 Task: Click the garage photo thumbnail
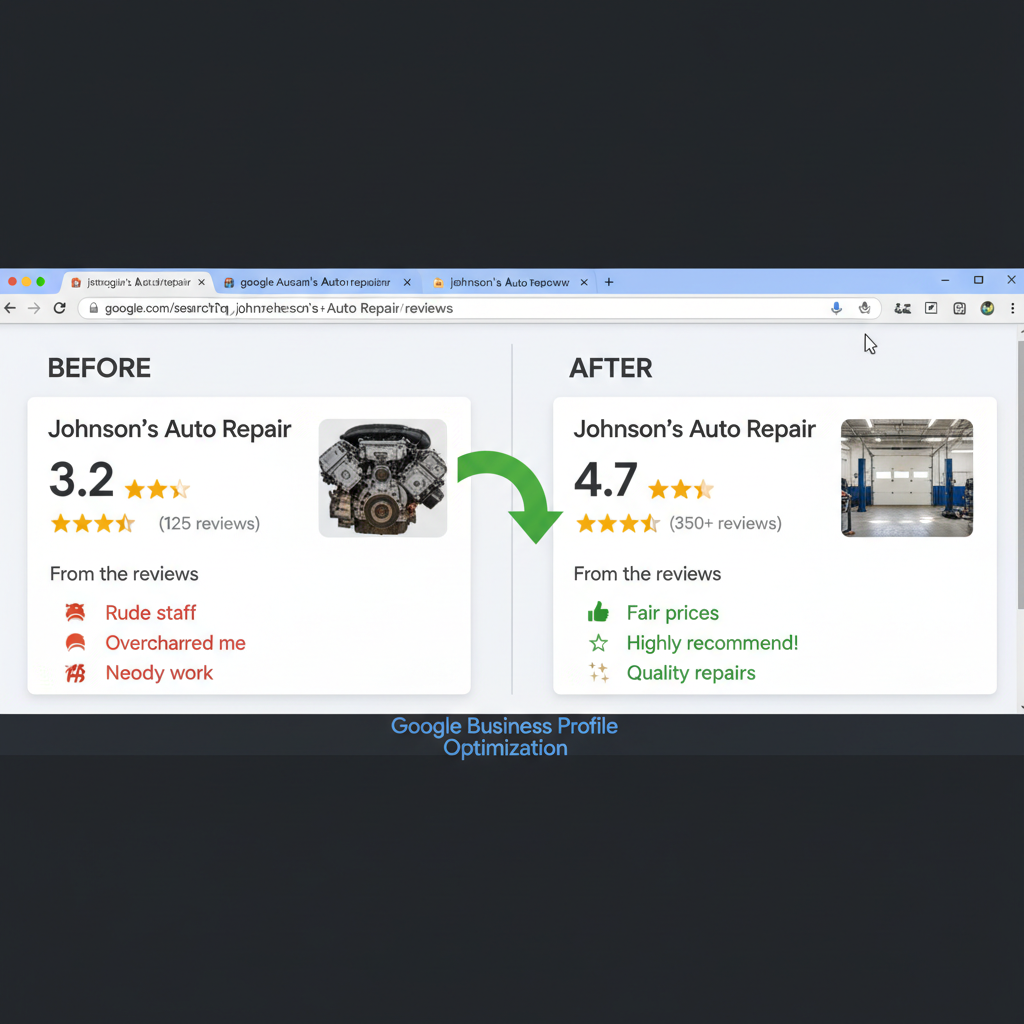click(906, 478)
